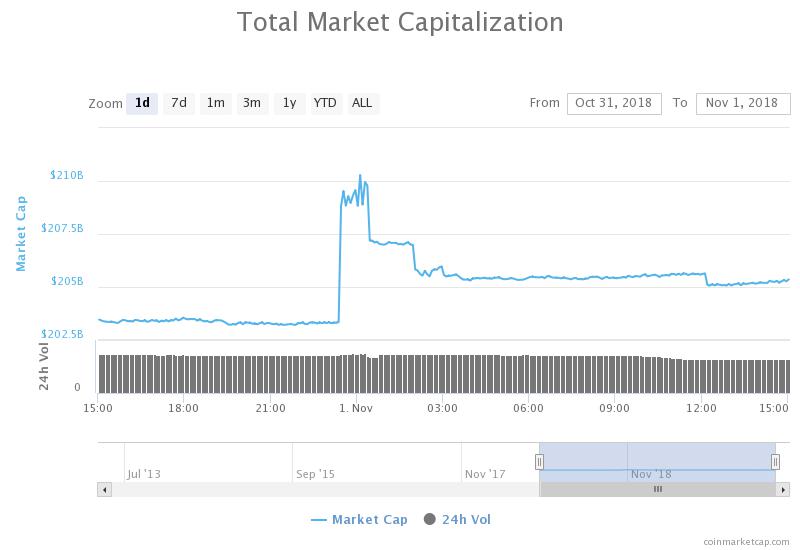Click the gray 24h Vol legend circle
Viewport: 800px width, 550px height.
coord(430,519)
